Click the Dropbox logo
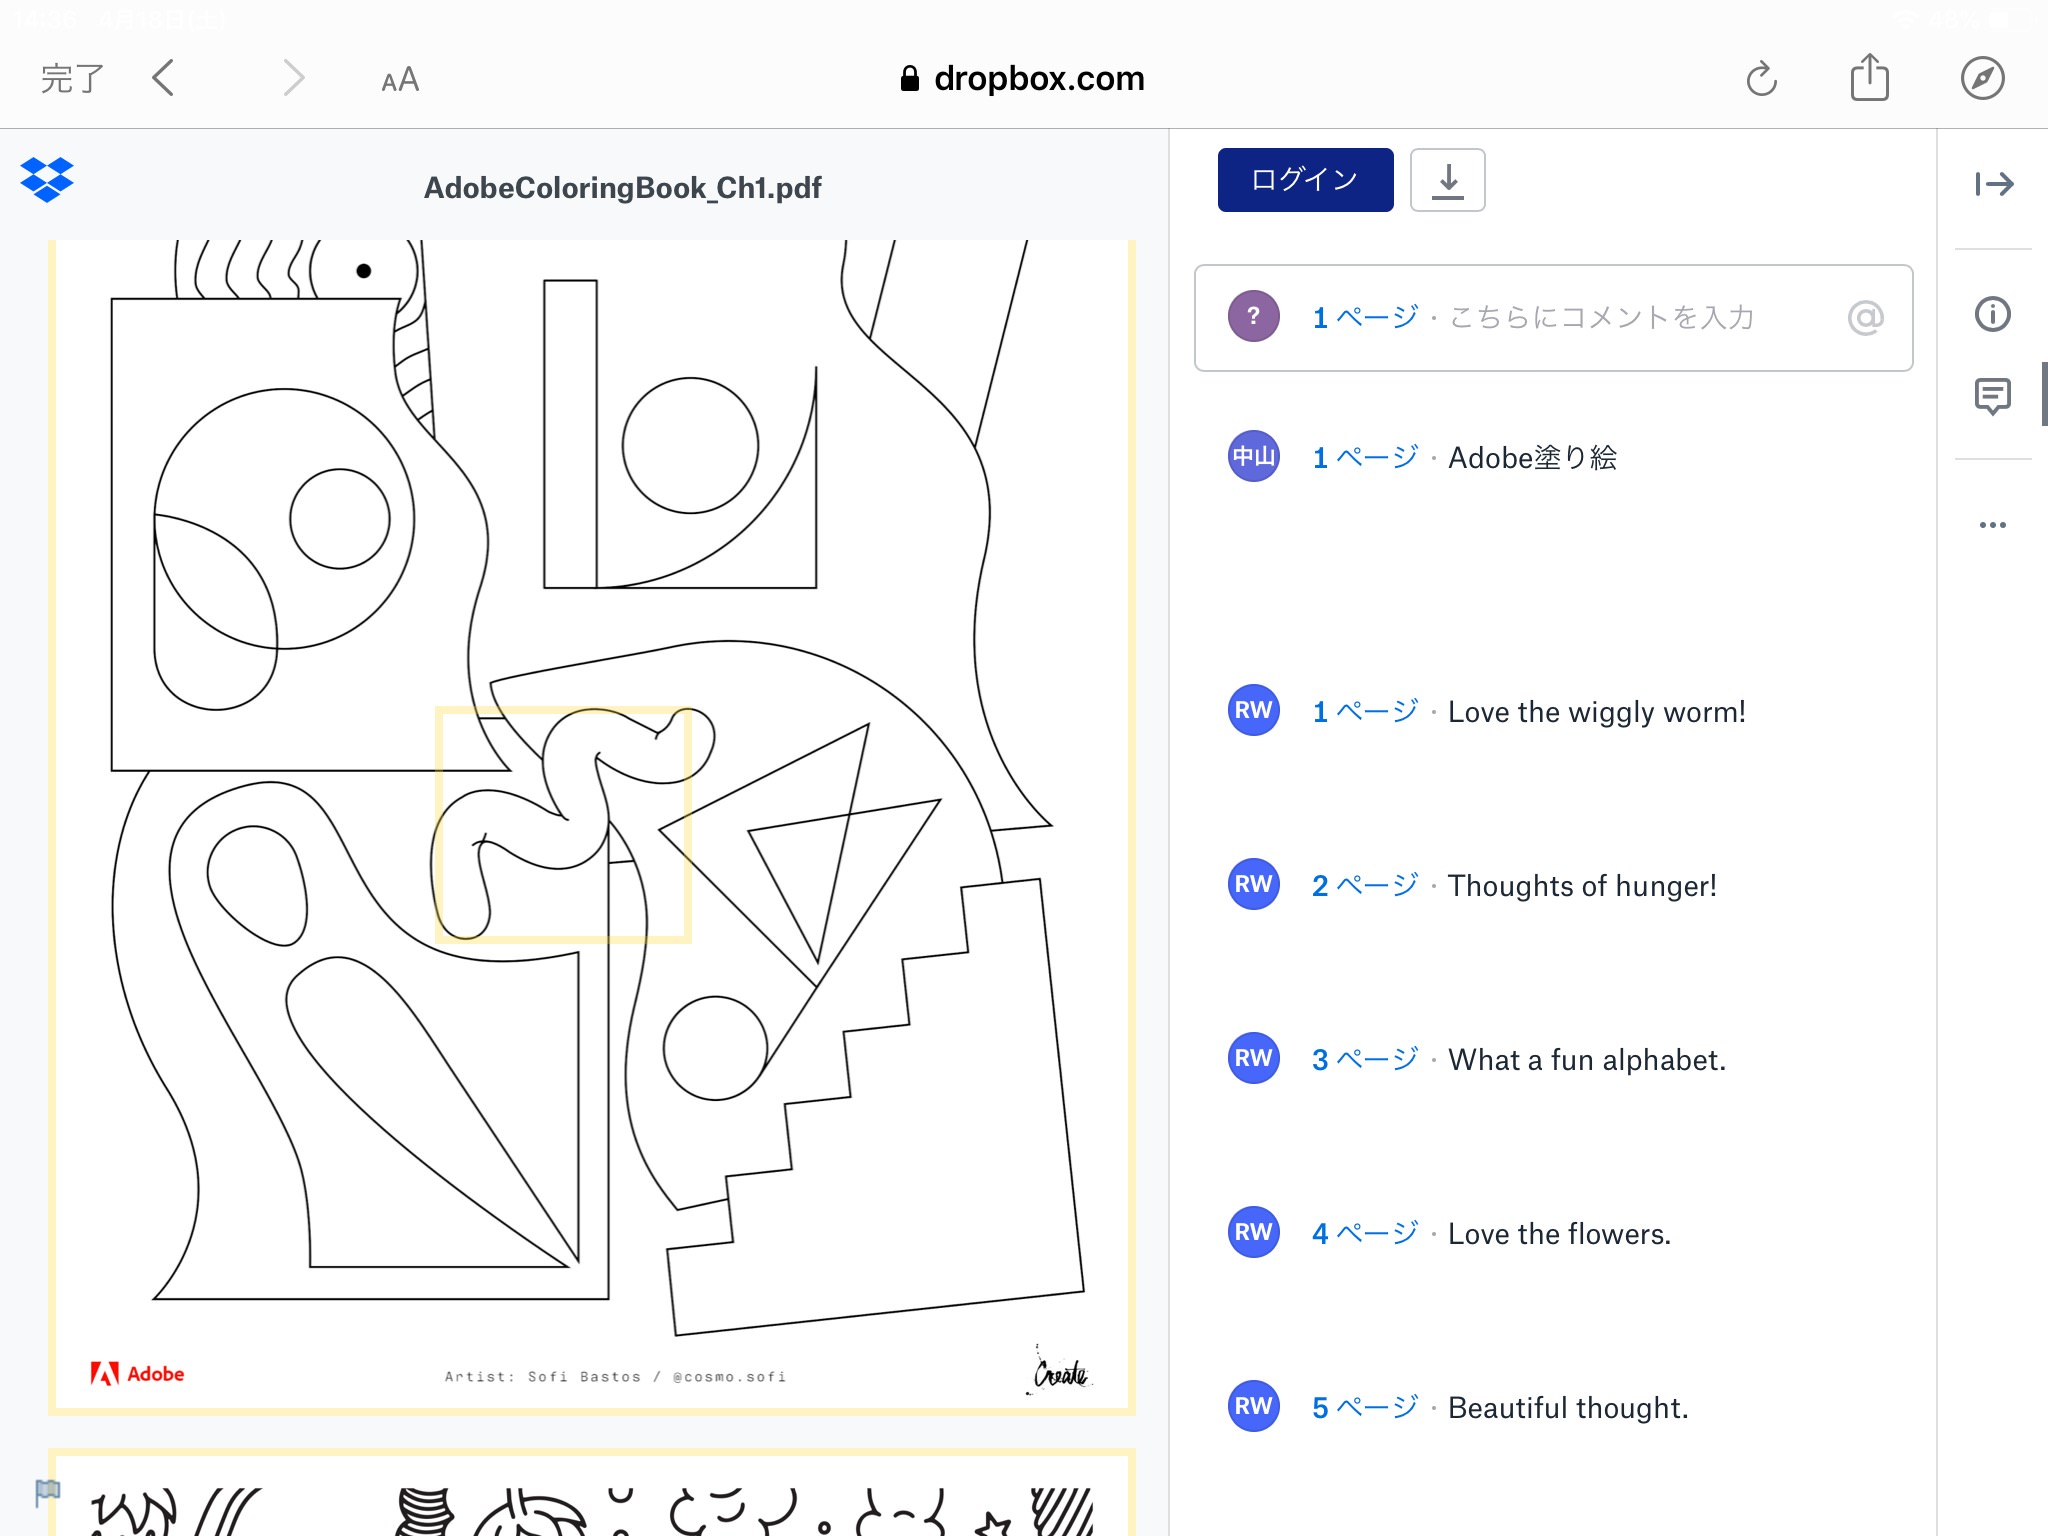This screenshot has width=2048, height=1536. tap(47, 180)
